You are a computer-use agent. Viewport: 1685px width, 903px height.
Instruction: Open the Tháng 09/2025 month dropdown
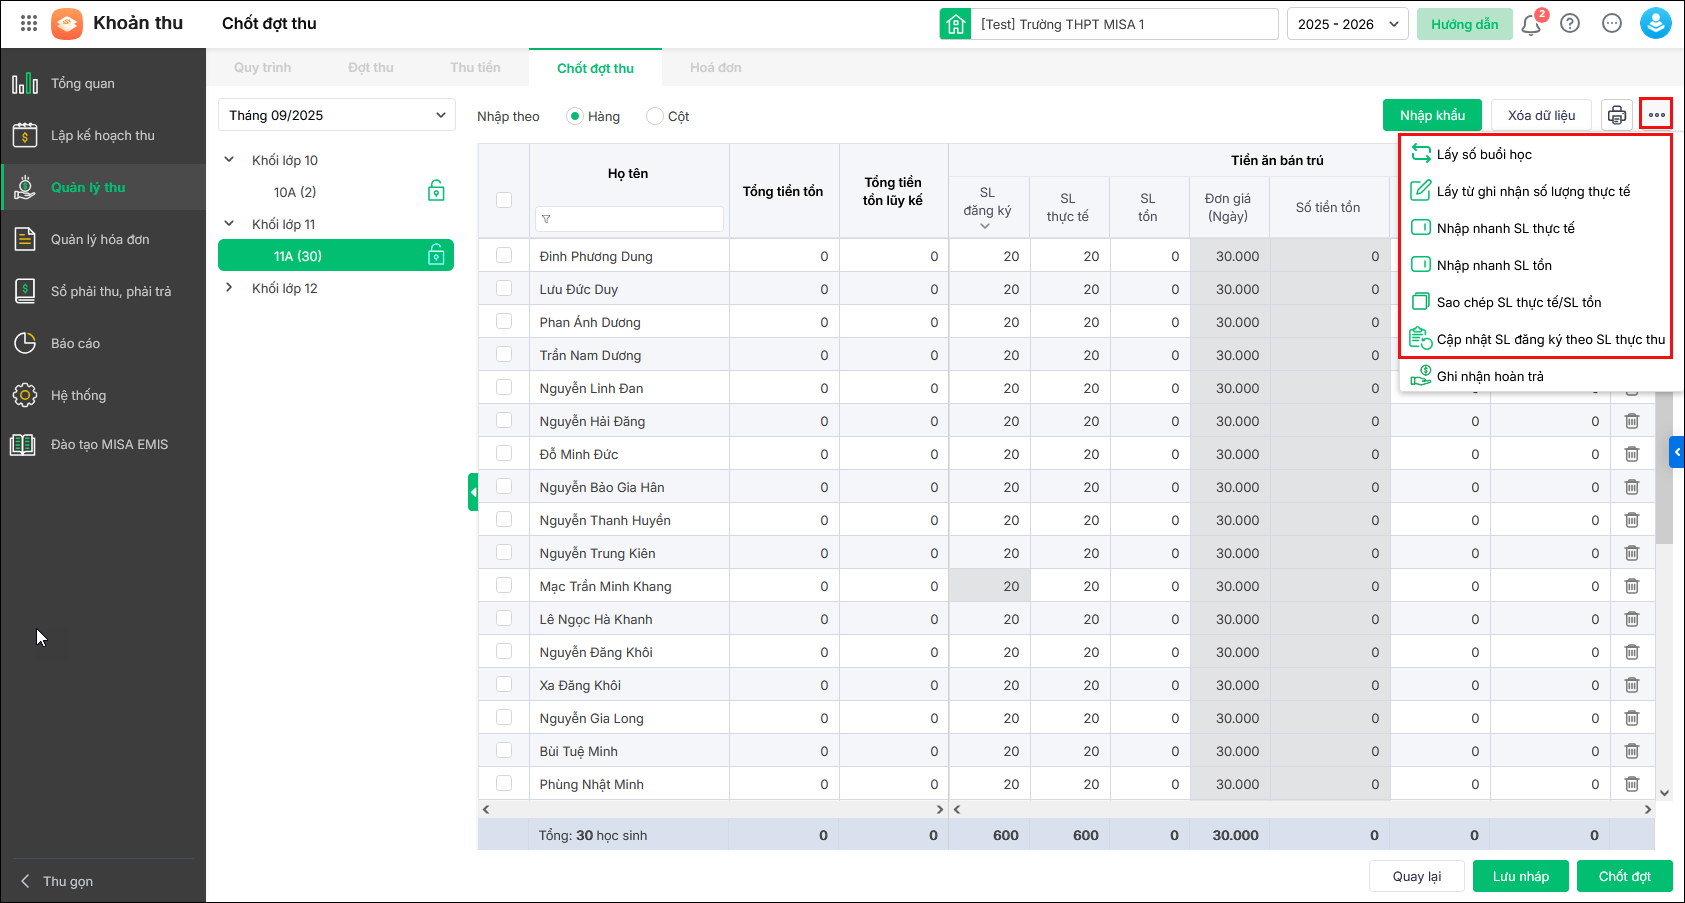(x=336, y=115)
